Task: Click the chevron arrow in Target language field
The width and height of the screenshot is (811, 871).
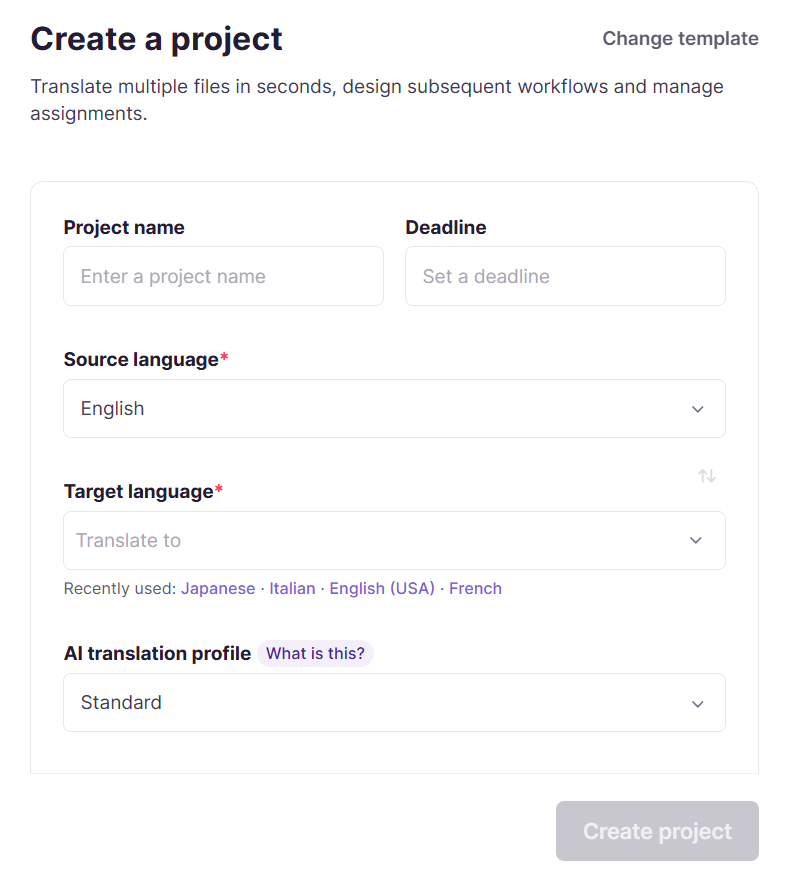Action: 695,540
